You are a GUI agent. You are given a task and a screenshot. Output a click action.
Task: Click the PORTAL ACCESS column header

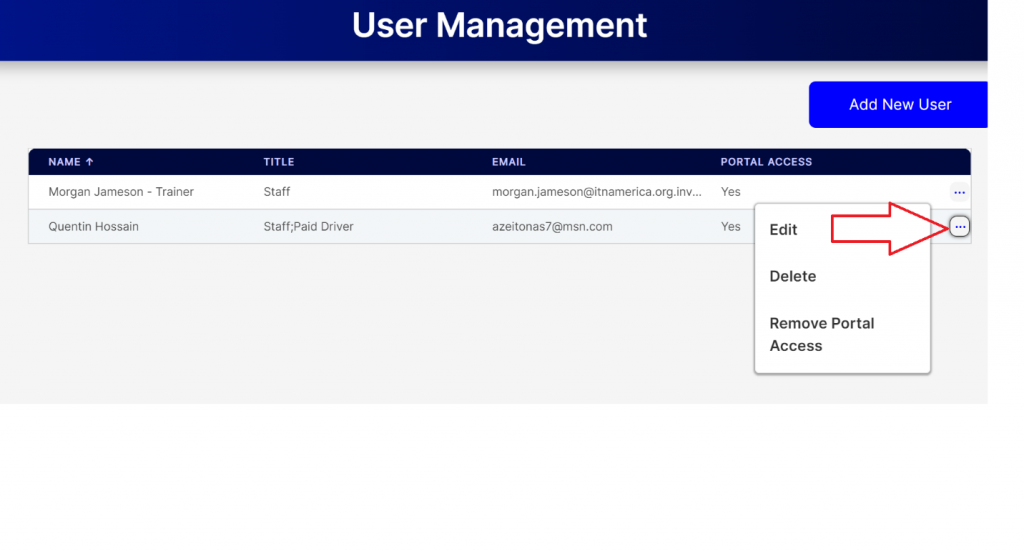tap(766, 162)
